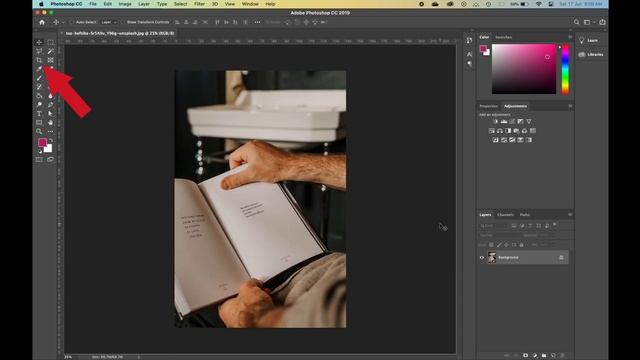Image resolution: width=640 pixels, height=360 pixels.
Task: Open the Photoshop CC application menu
Action: [66, 4]
